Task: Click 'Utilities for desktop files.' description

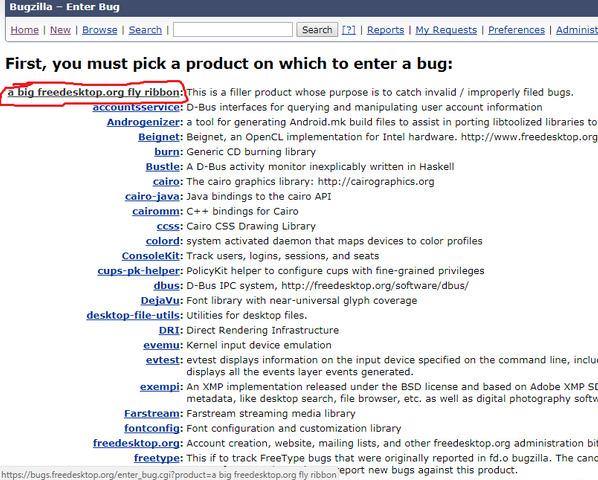Action: 247,315
